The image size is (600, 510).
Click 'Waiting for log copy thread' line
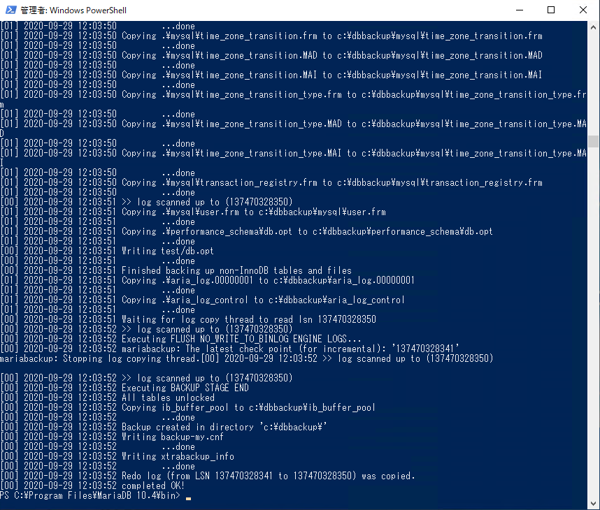(188, 320)
